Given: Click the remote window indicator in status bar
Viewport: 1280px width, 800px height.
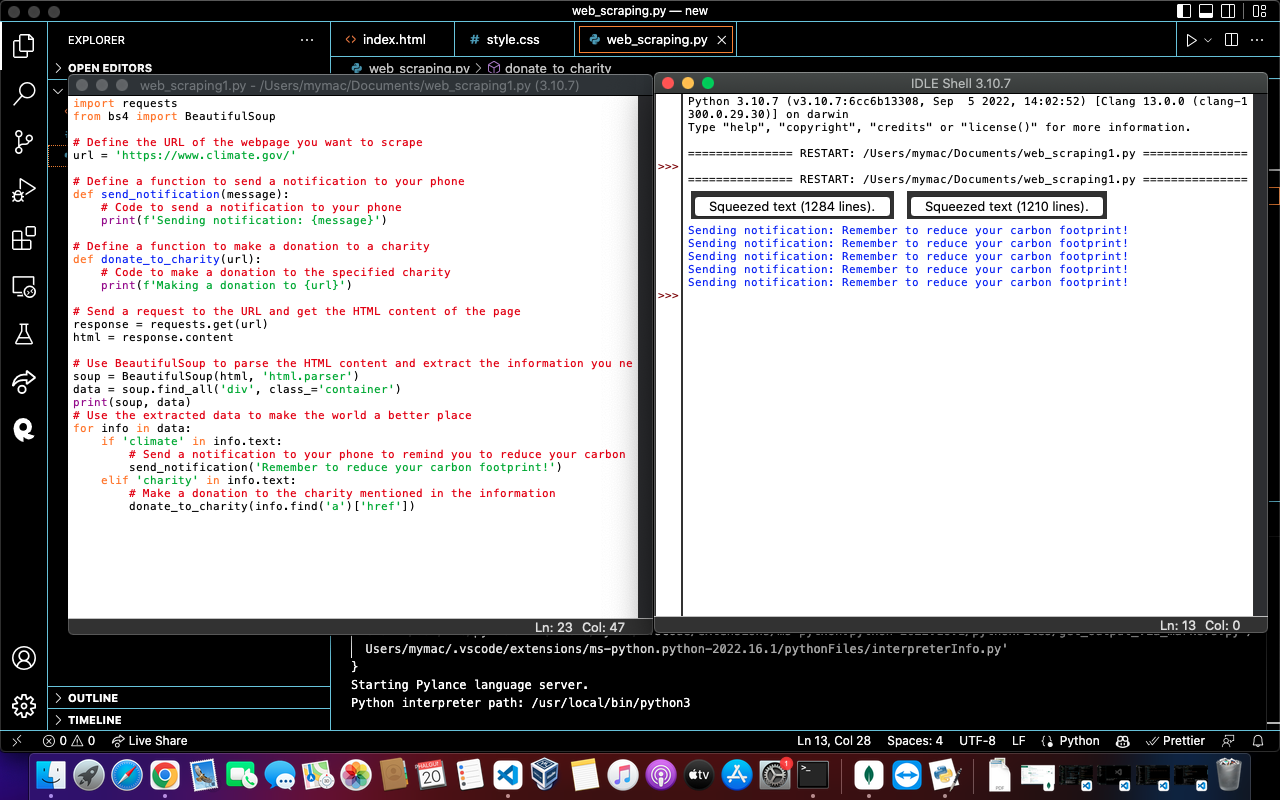Looking at the screenshot, I should (x=16, y=741).
